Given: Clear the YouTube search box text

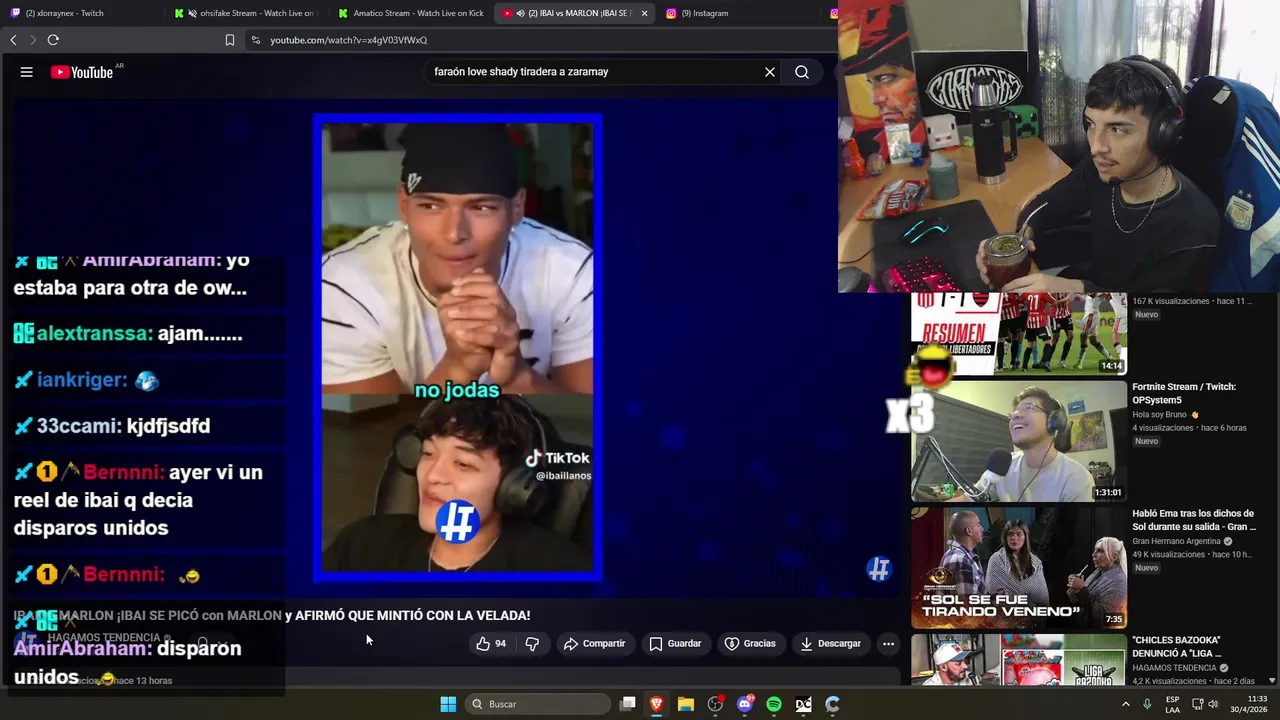Looking at the screenshot, I should [770, 72].
